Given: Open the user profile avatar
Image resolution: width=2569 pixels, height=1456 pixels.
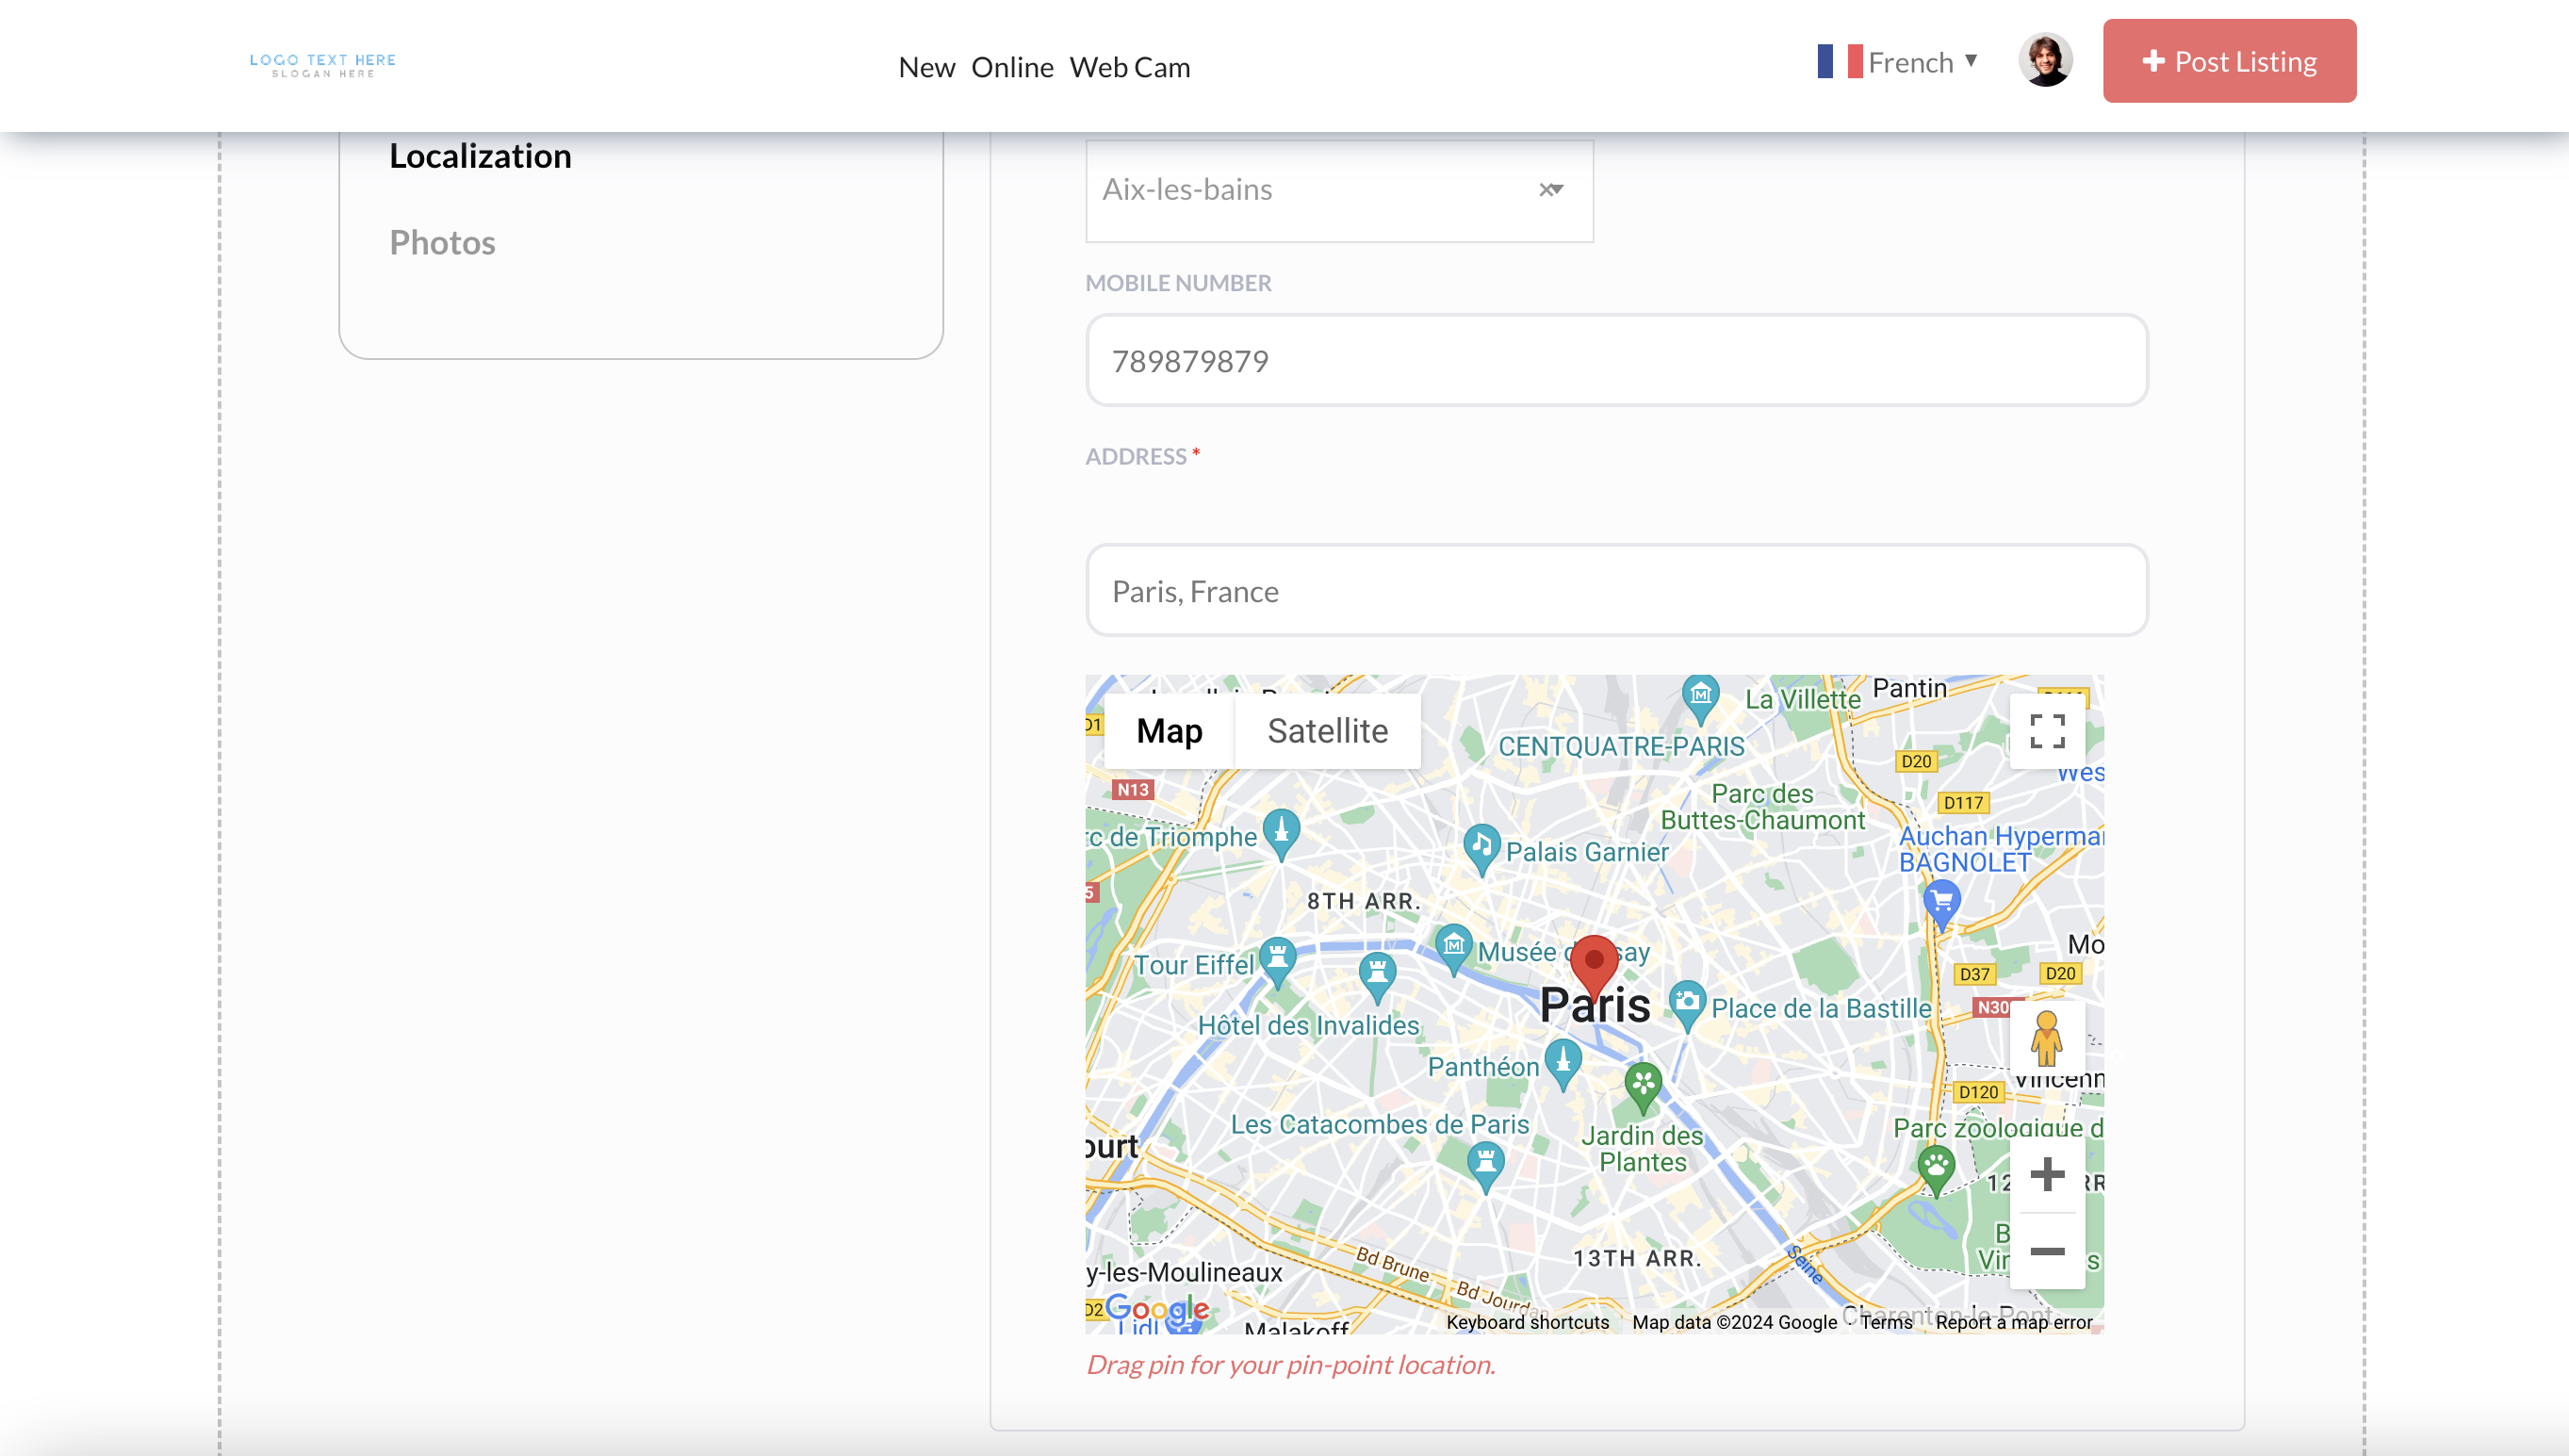Looking at the screenshot, I should 2044,61.
